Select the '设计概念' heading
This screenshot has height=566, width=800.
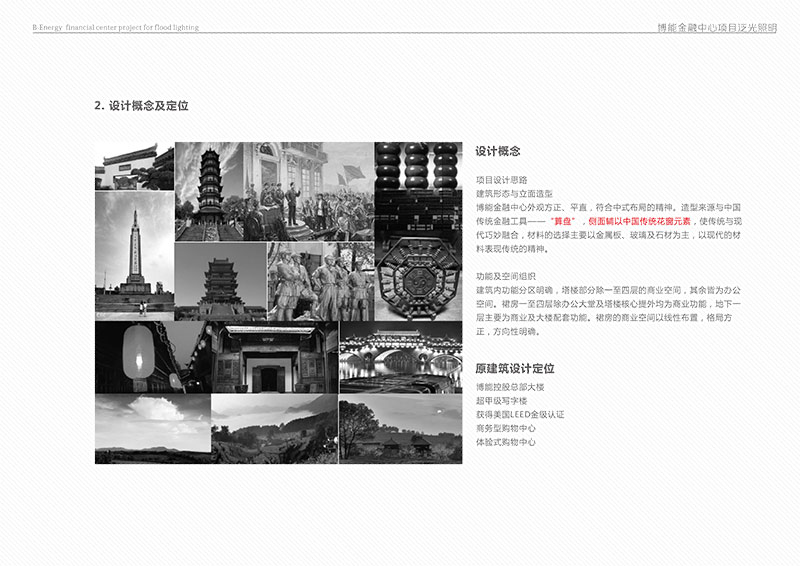coord(497,151)
